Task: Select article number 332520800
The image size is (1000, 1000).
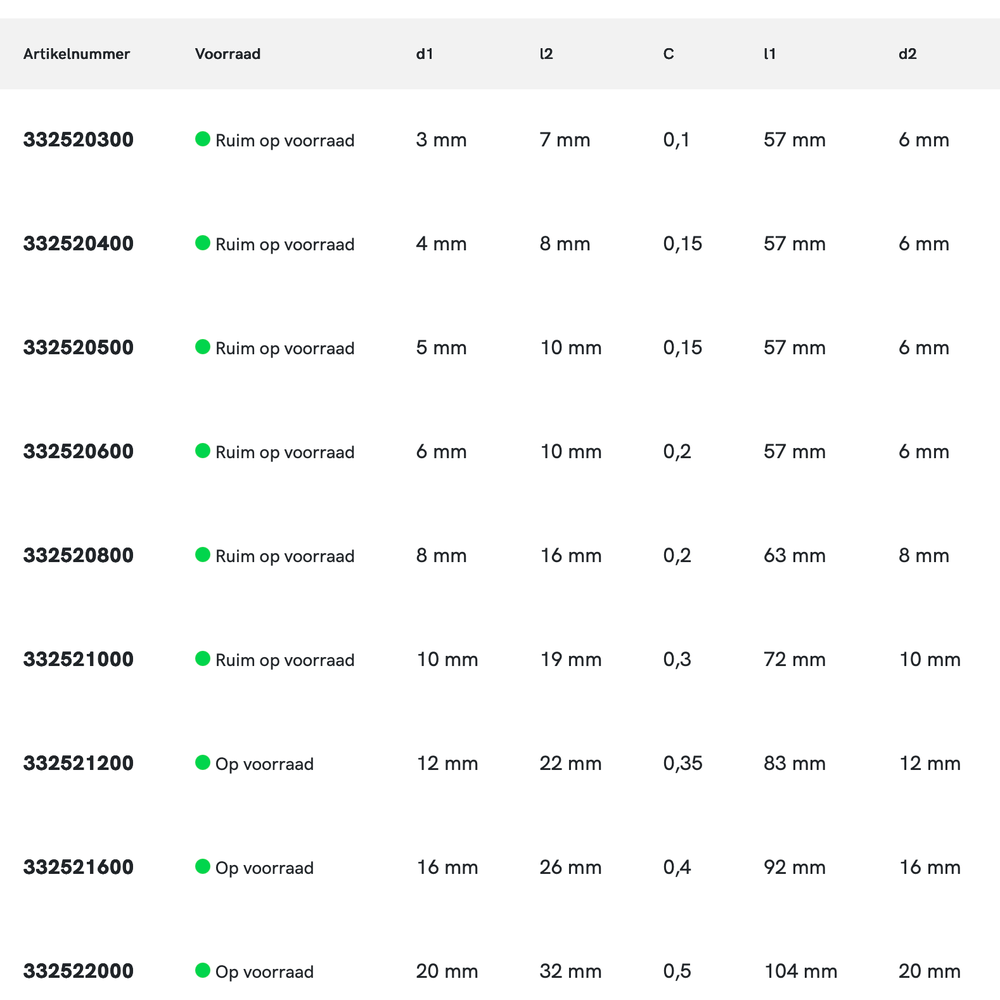Action: (78, 556)
